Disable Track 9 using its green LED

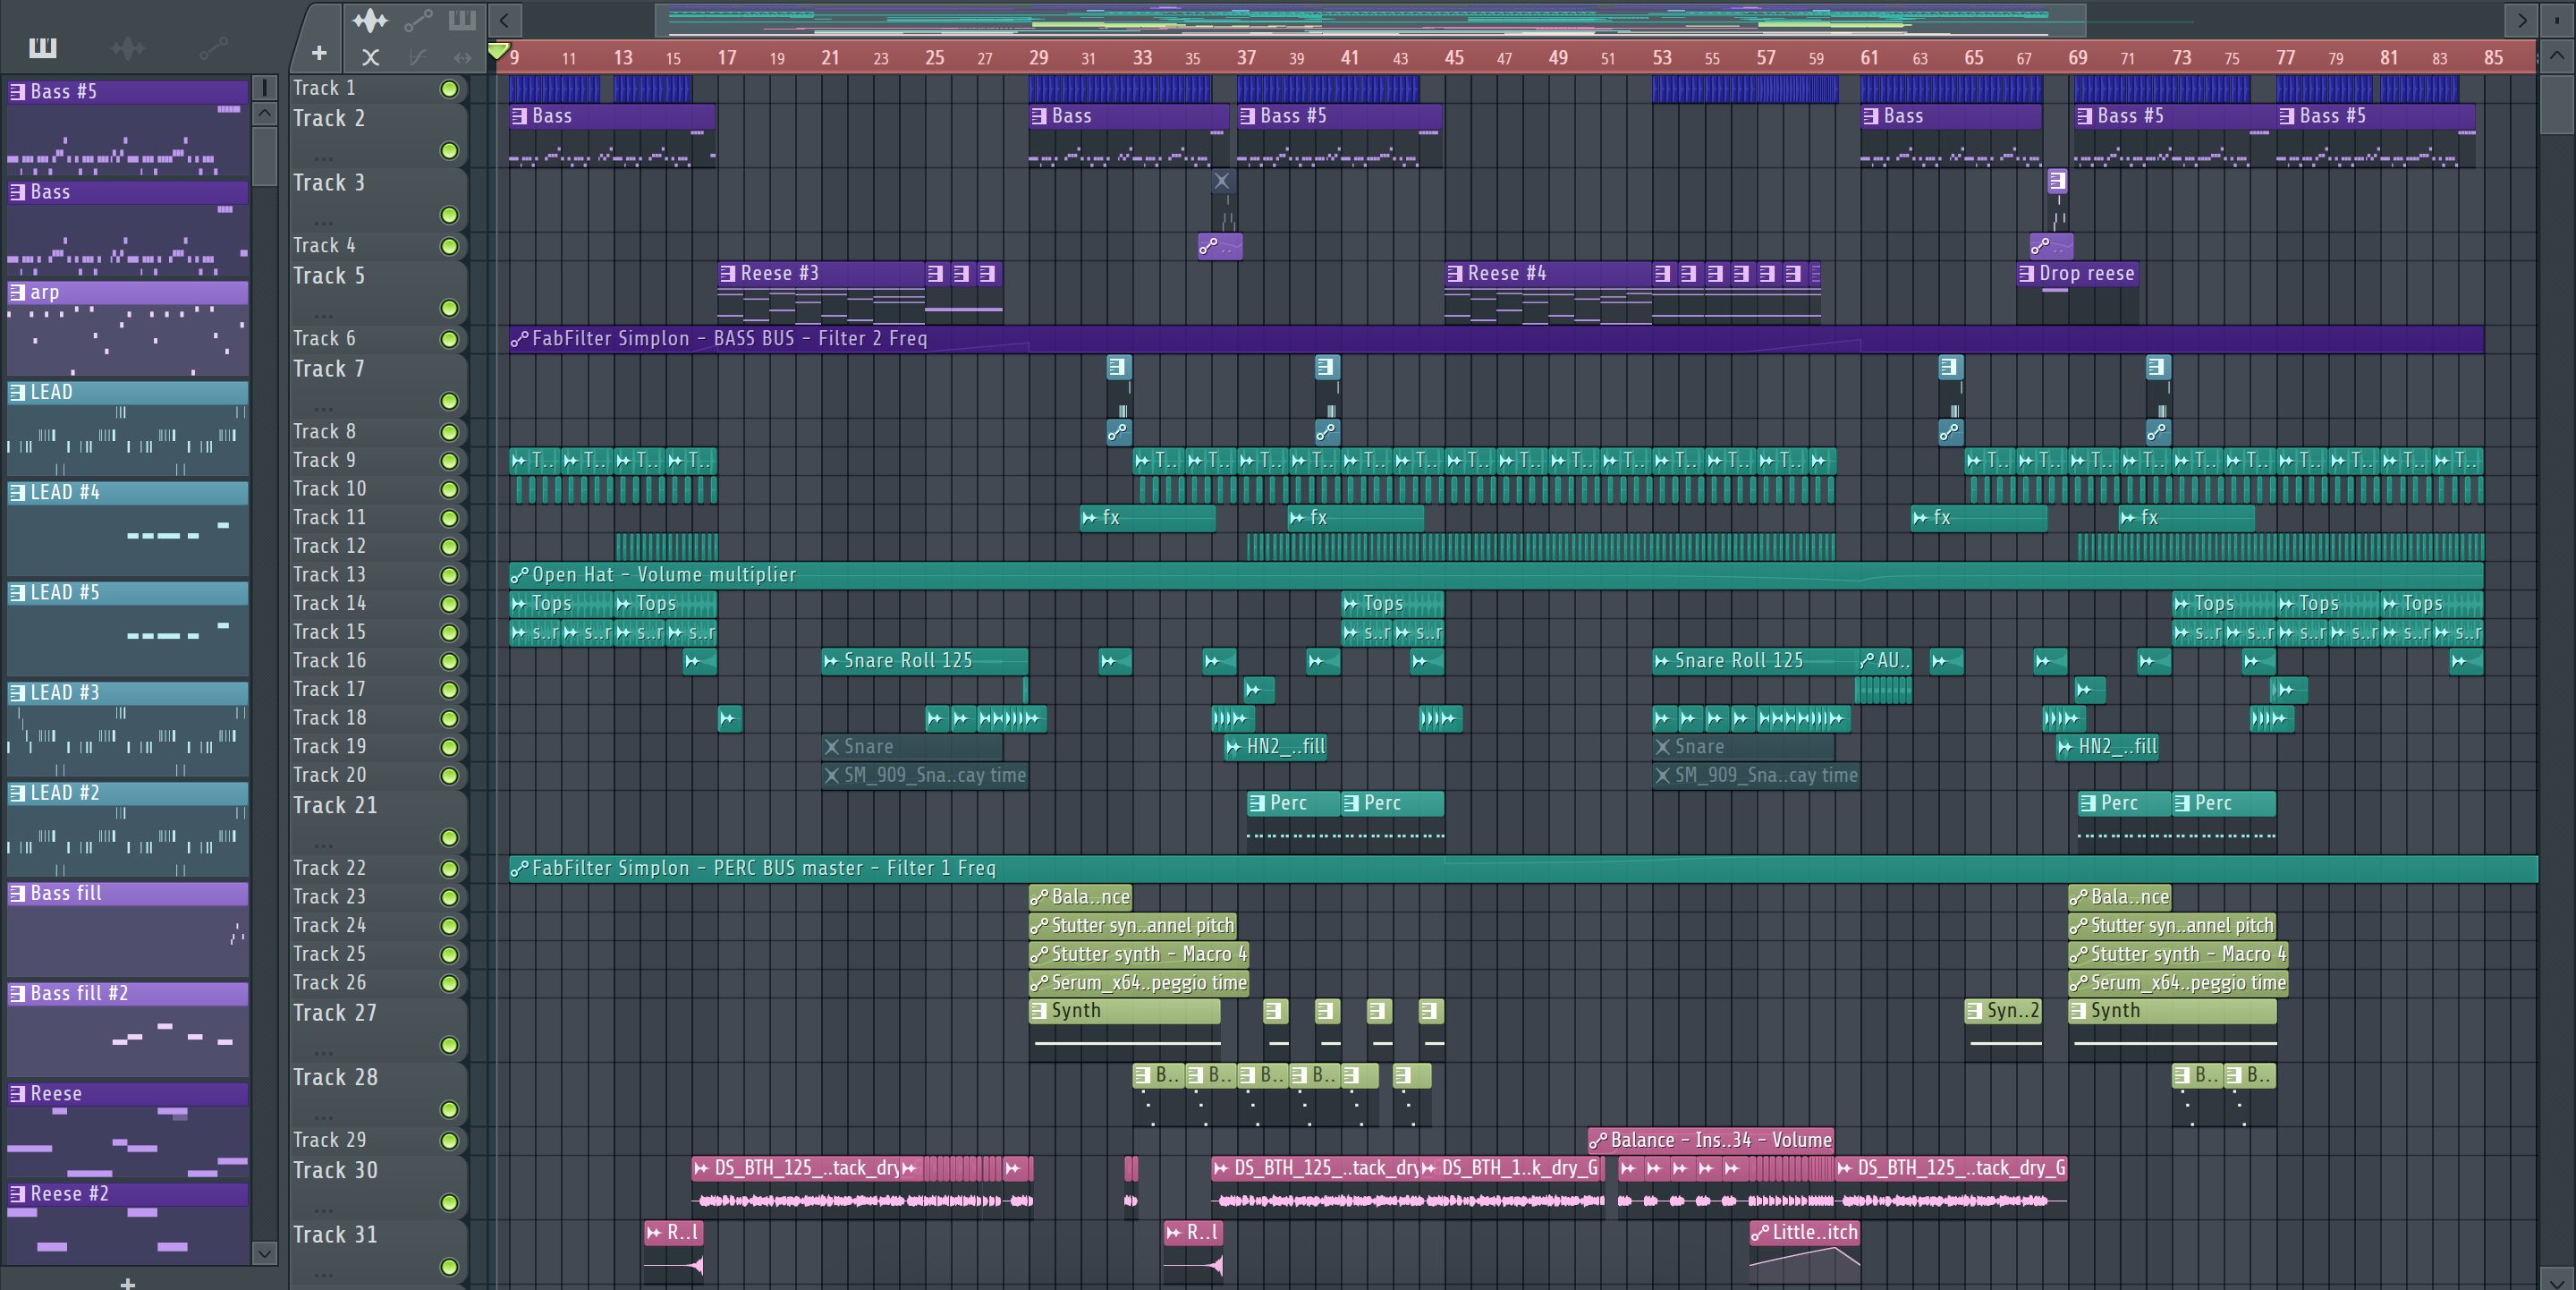coord(450,461)
